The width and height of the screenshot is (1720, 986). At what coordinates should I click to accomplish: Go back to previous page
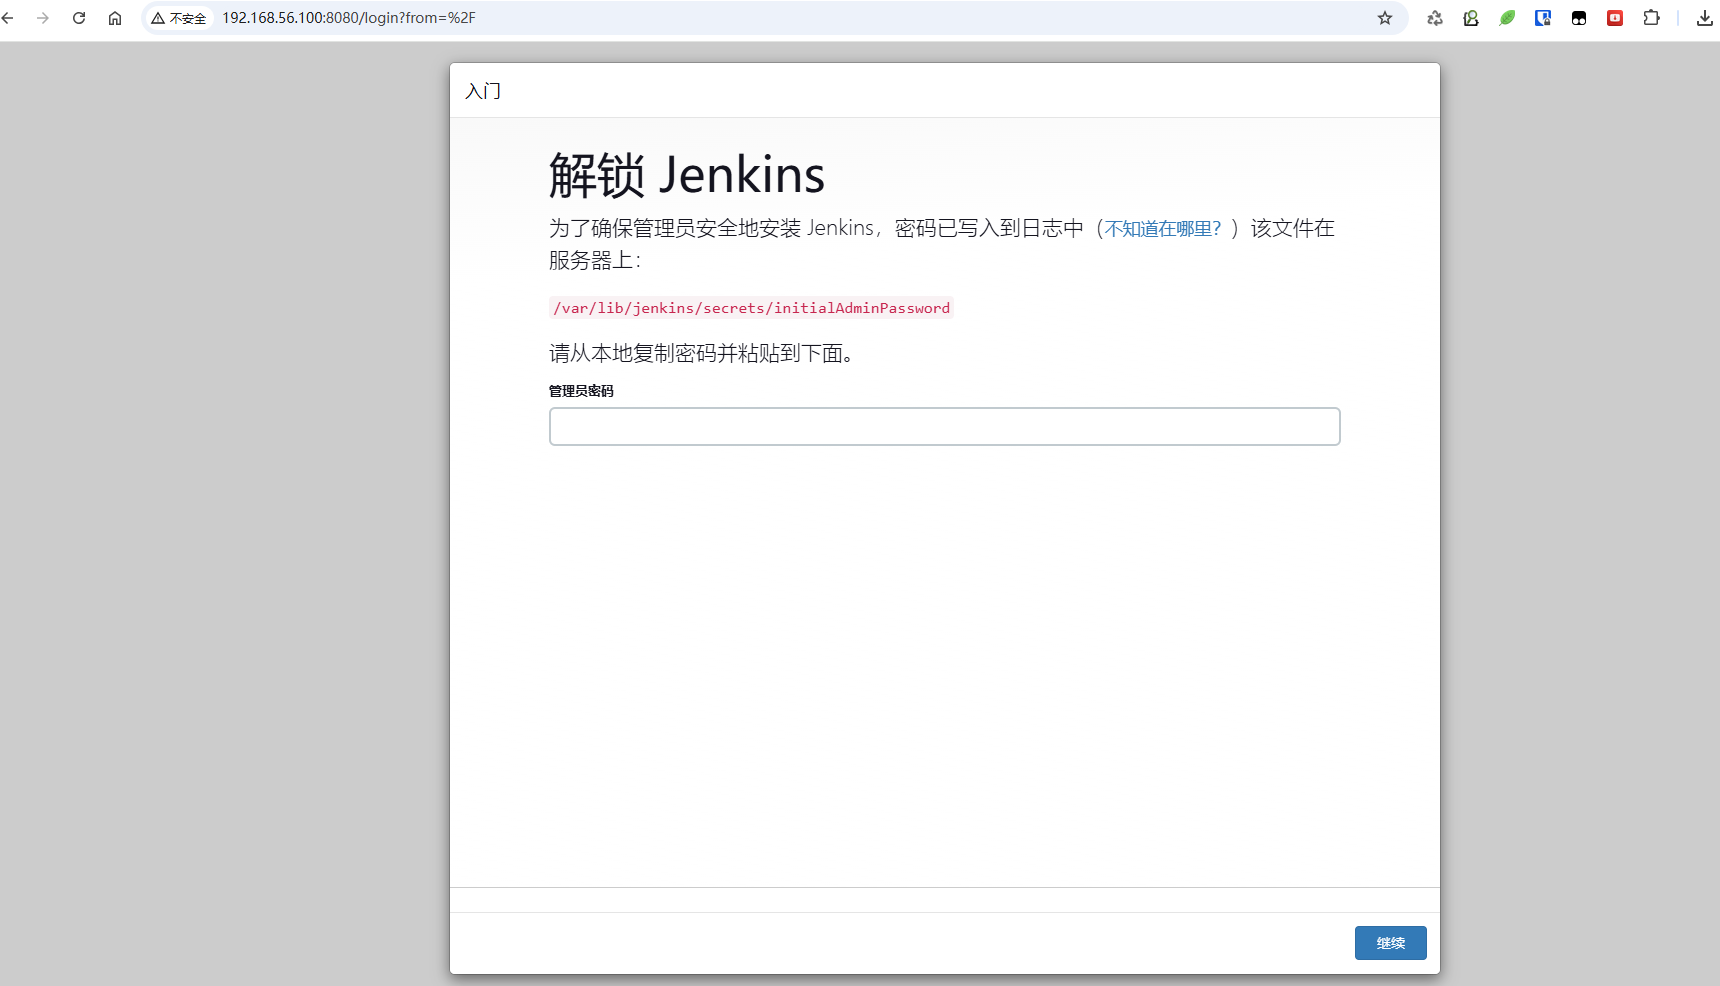pos(8,18)
